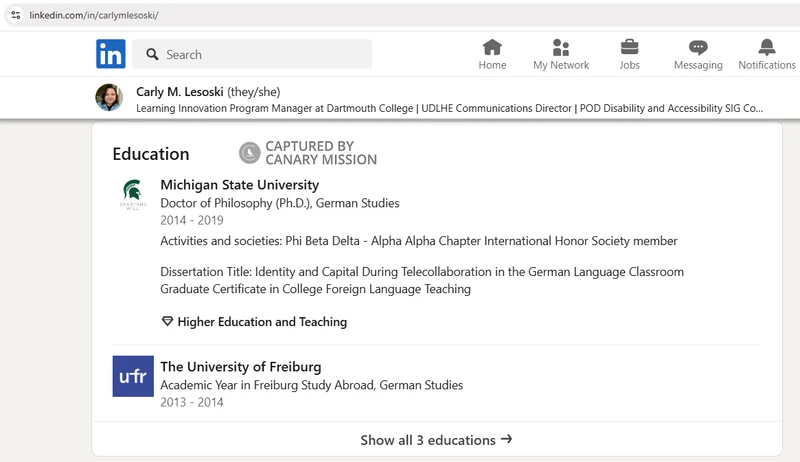Click the Activities and societies Phi Beta Delta line
Viewport: 800px width, 462px height.
pyautogui.click(x=419, y=241)
